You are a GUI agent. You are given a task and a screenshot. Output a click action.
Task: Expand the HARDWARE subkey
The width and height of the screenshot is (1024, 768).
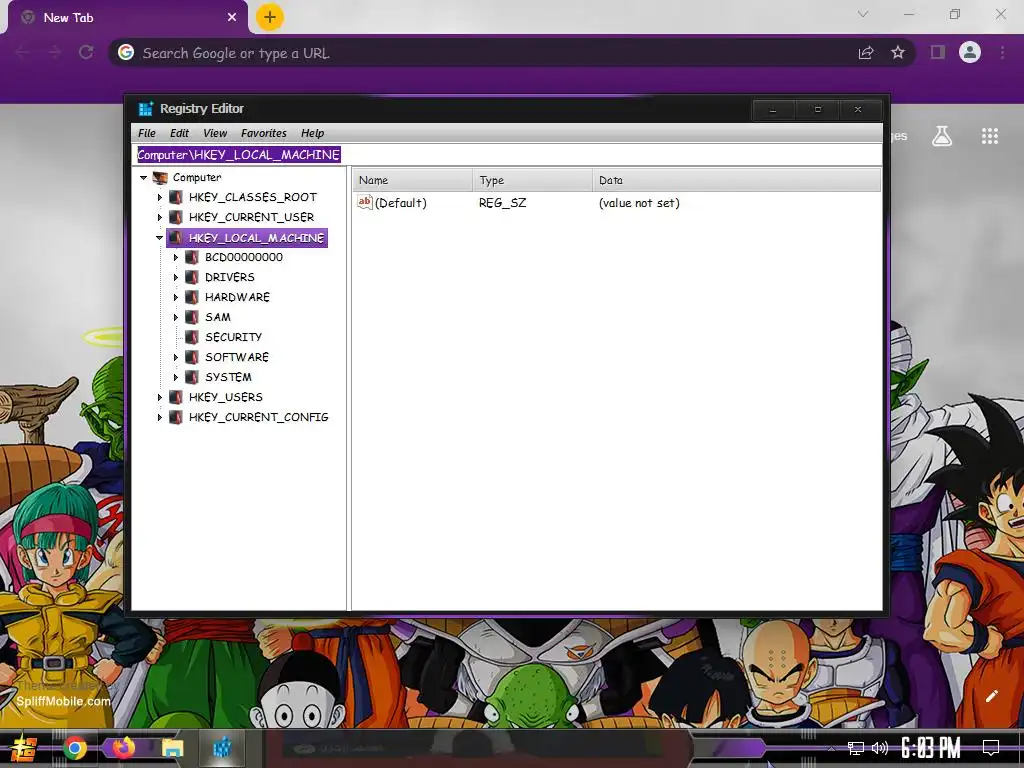(176, 297)
